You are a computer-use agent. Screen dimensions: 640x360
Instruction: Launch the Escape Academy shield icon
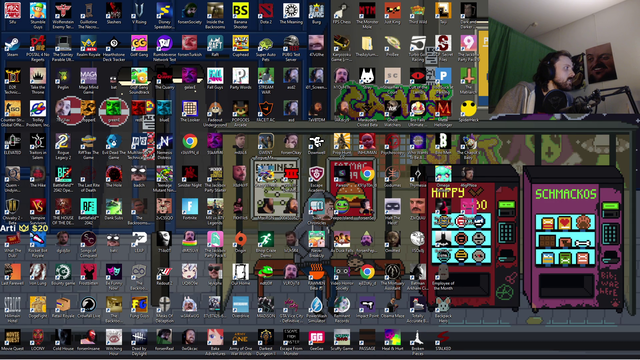[x=316, y=174]
